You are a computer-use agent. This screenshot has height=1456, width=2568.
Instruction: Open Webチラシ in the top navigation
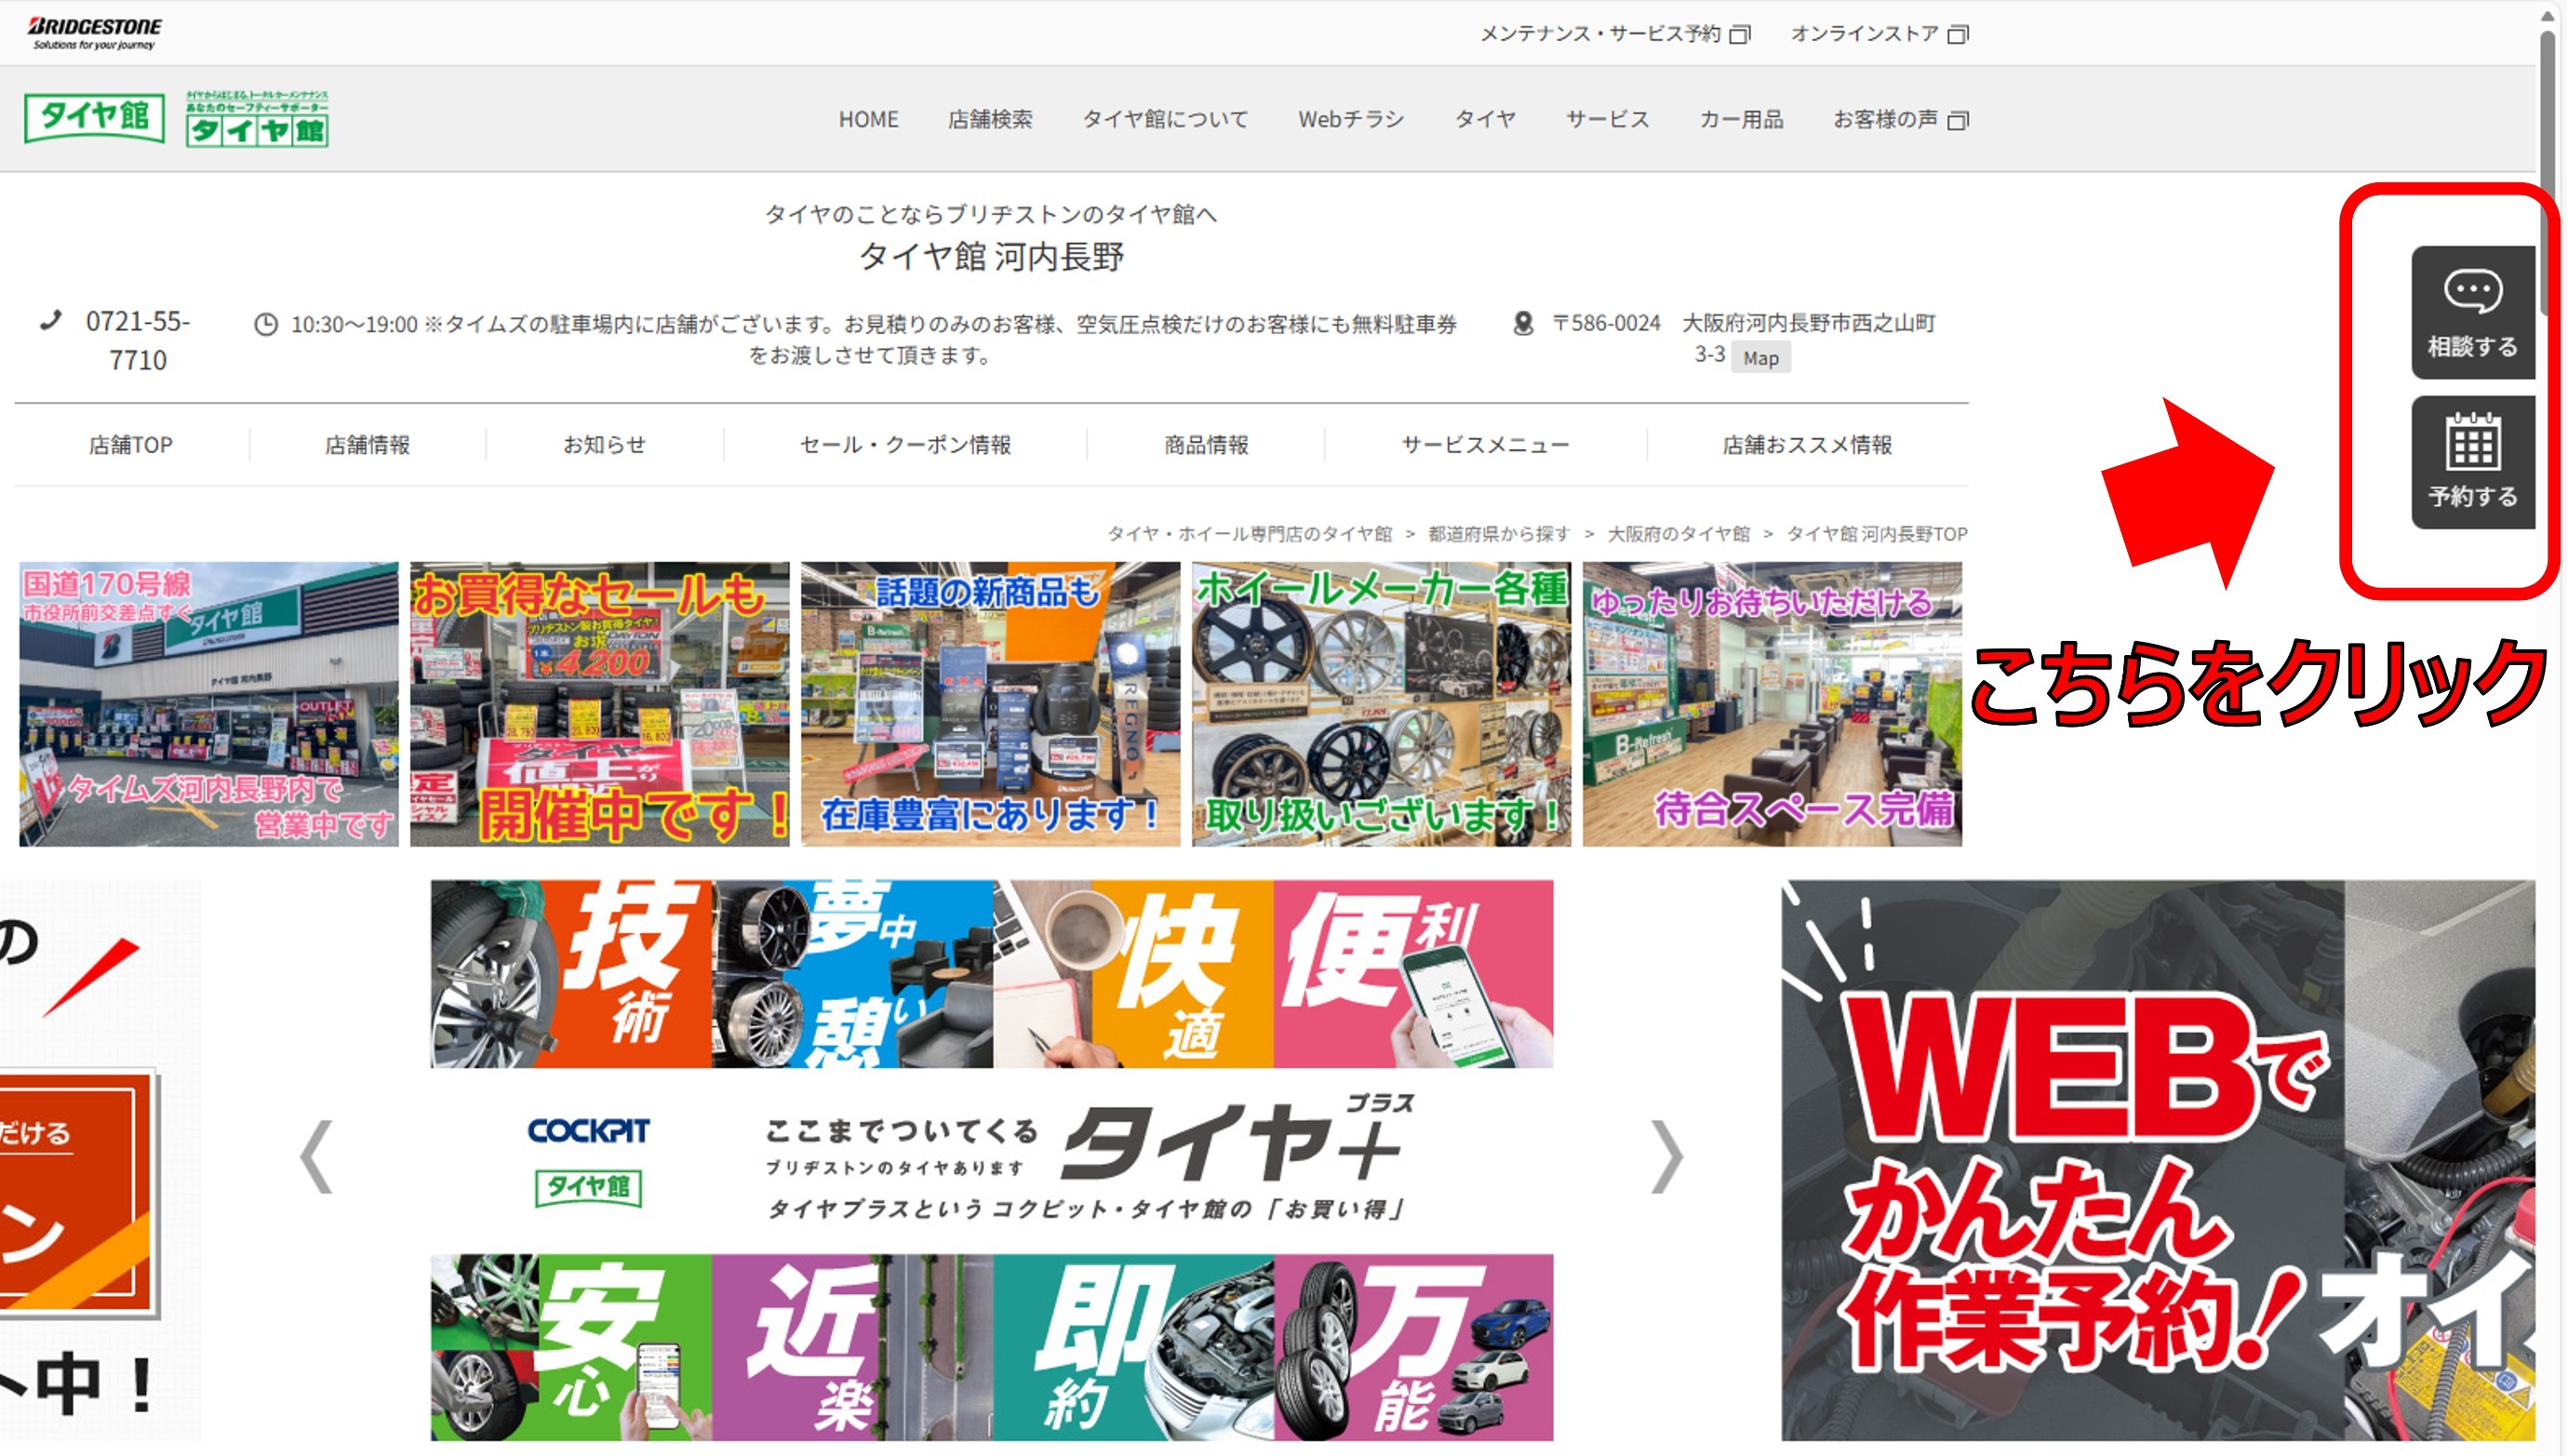pos(1351,119)
